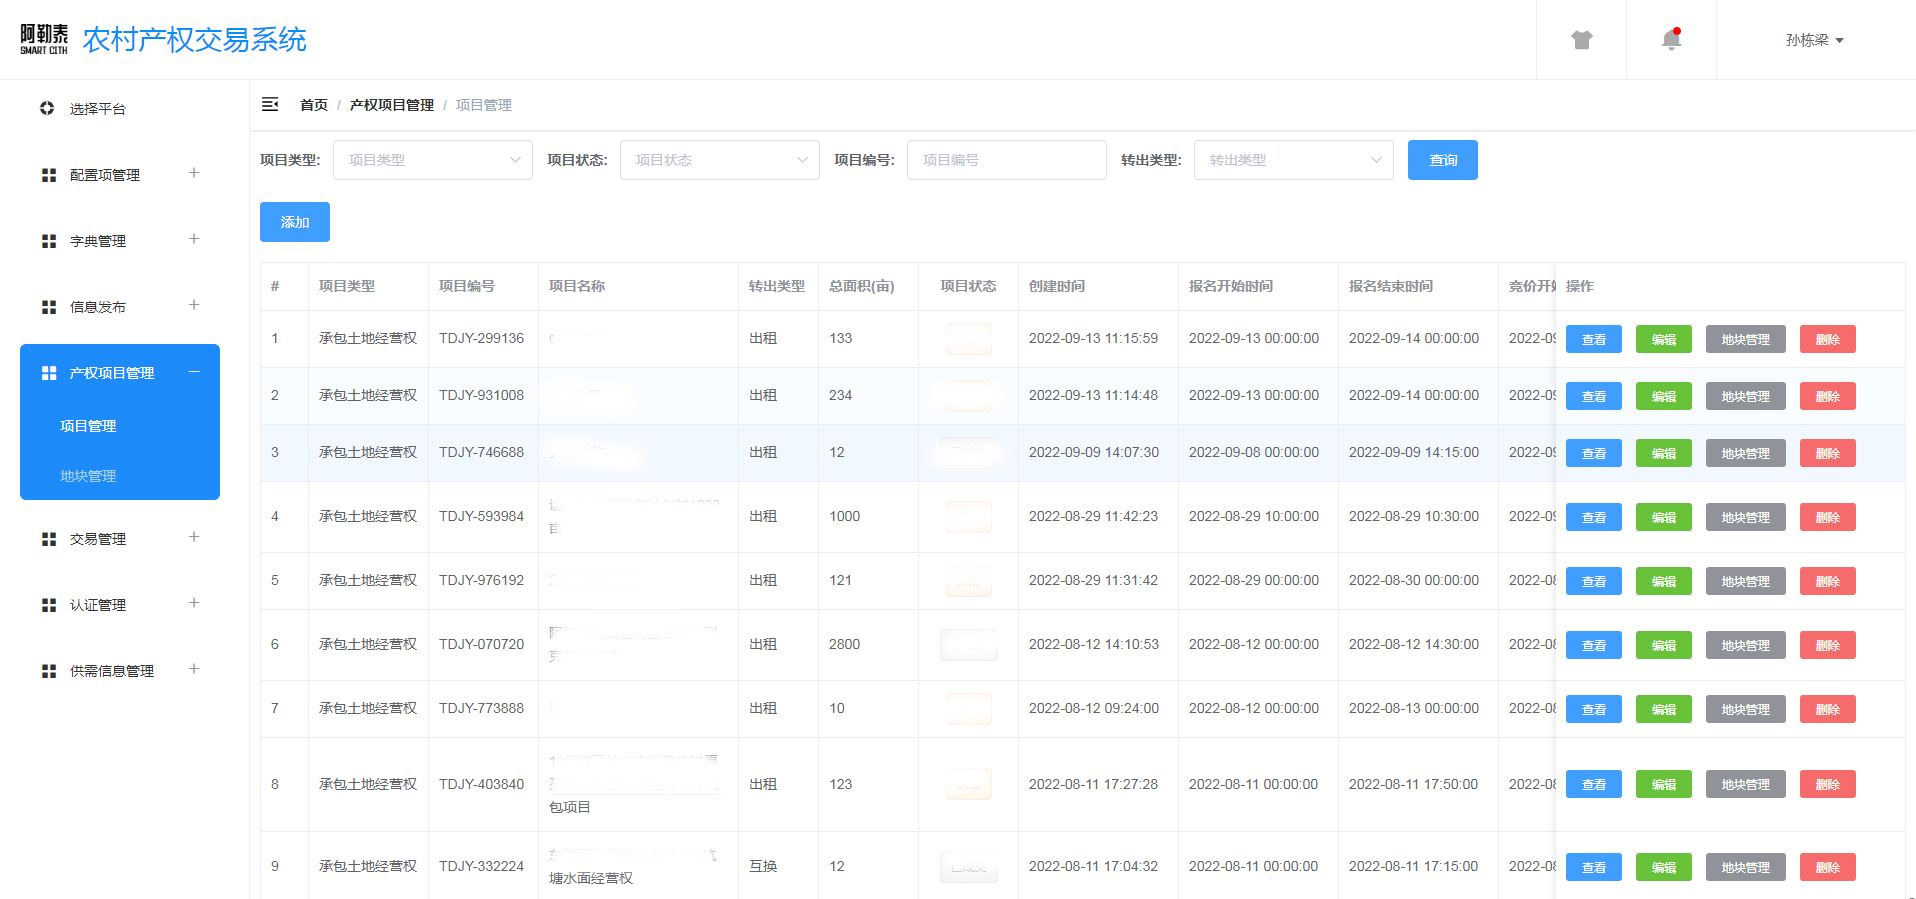
Task: Click the 供需信息管理 grid icon
Action: pos(48,671)
